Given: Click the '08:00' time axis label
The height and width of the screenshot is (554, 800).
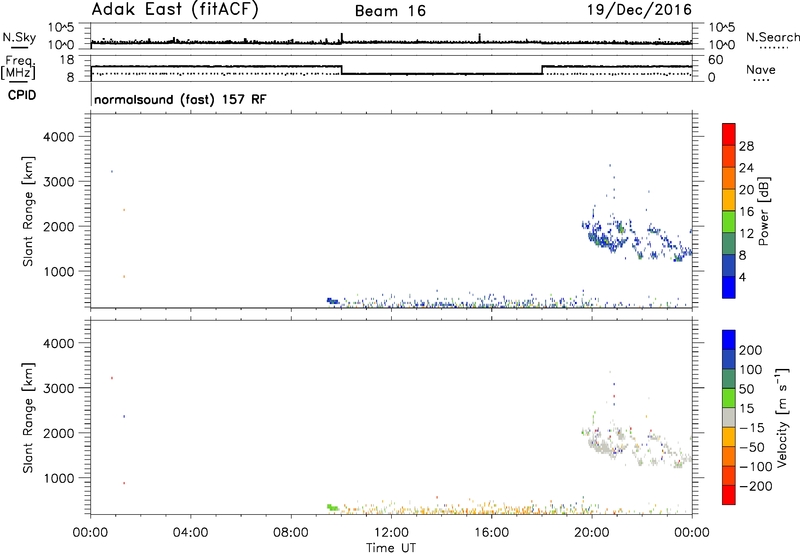Looking at the screenshot, I should [291, 533].
